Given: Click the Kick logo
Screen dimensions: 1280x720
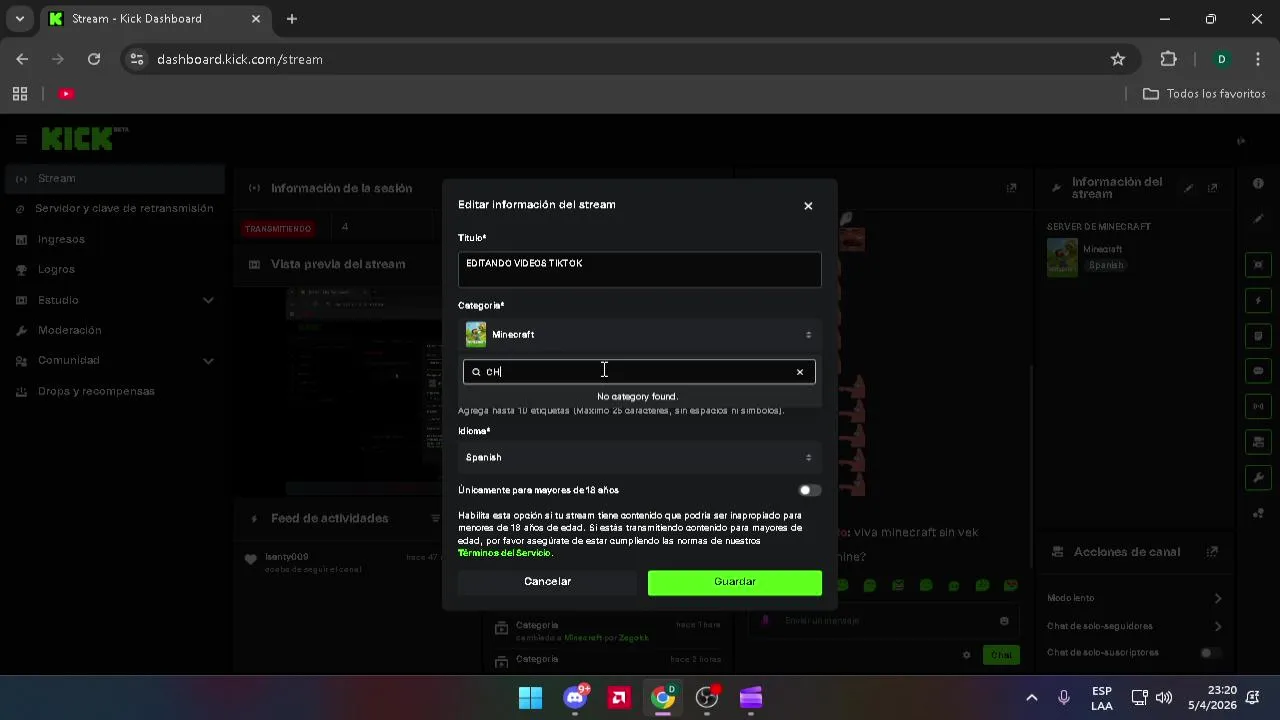Looking at the screenshot, I should [x=78, y=139].
